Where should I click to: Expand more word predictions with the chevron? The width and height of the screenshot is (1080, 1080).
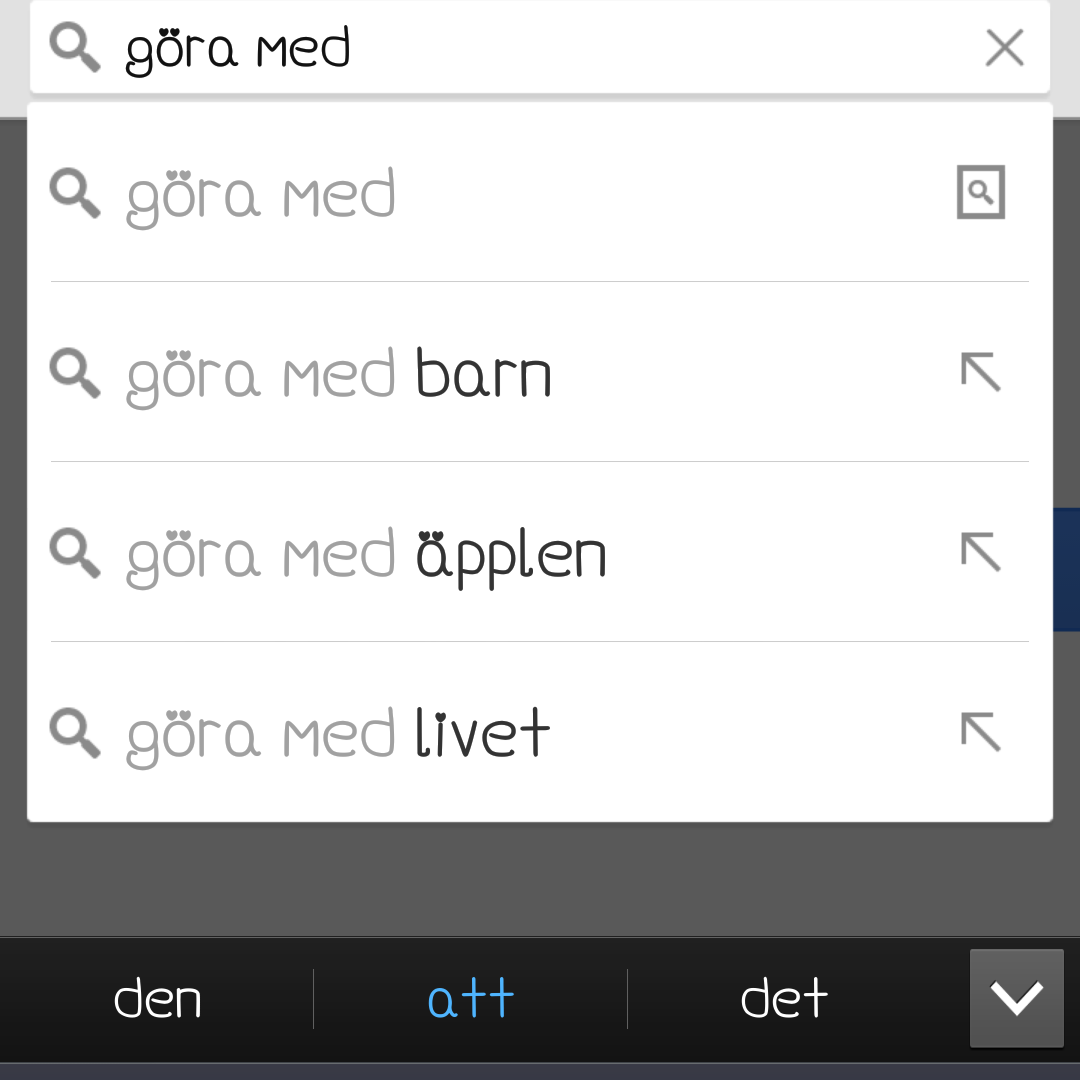point(1016,998)
